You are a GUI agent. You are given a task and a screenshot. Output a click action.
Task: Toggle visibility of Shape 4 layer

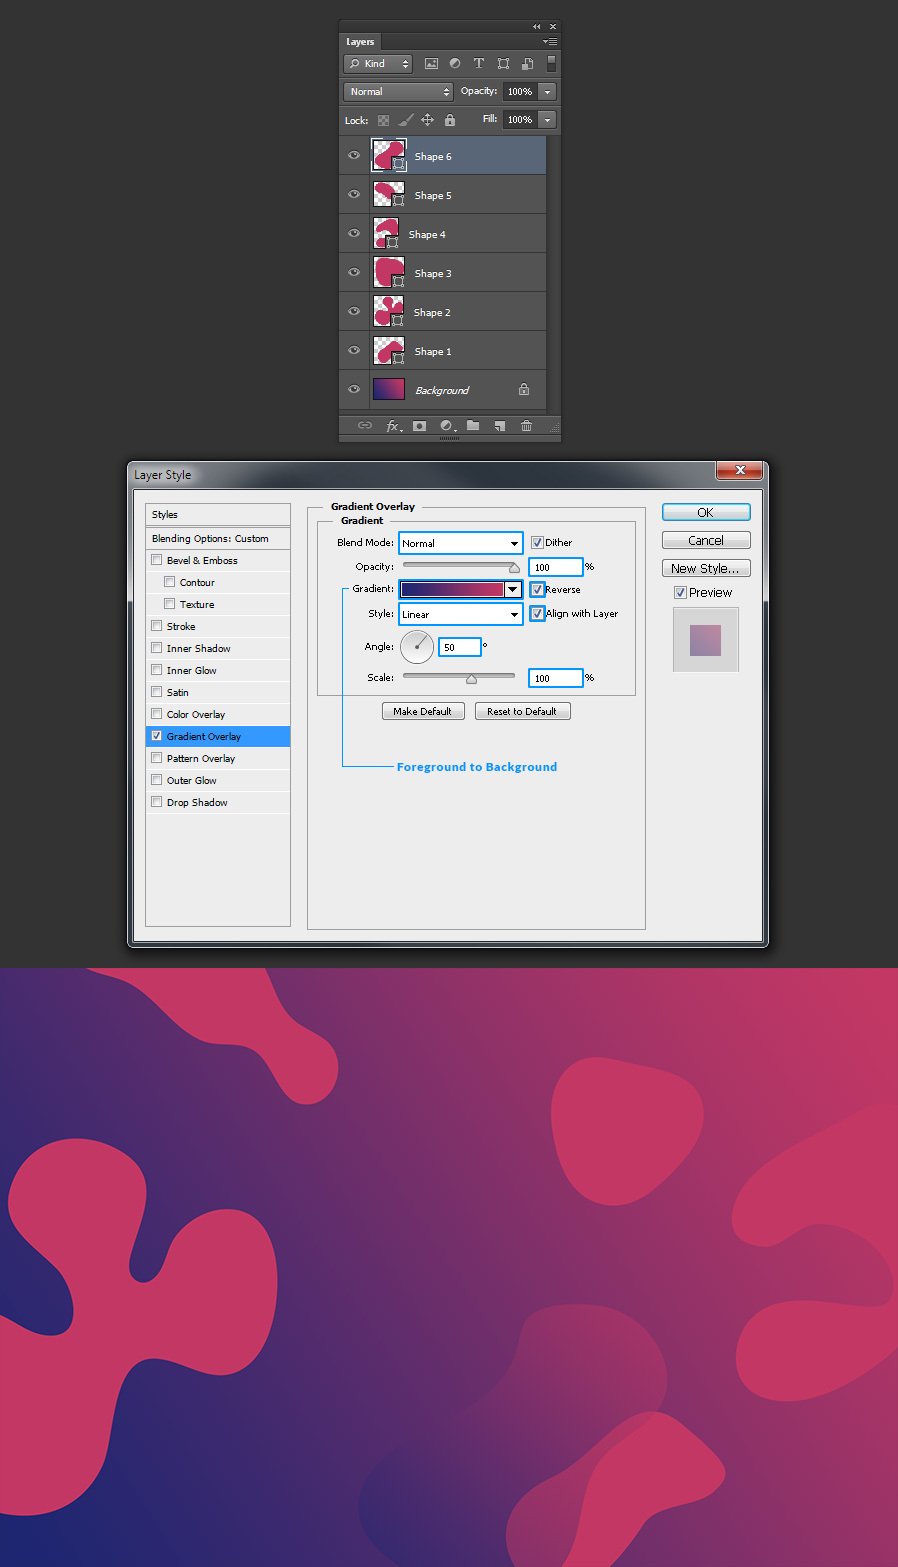click(354, 234)
